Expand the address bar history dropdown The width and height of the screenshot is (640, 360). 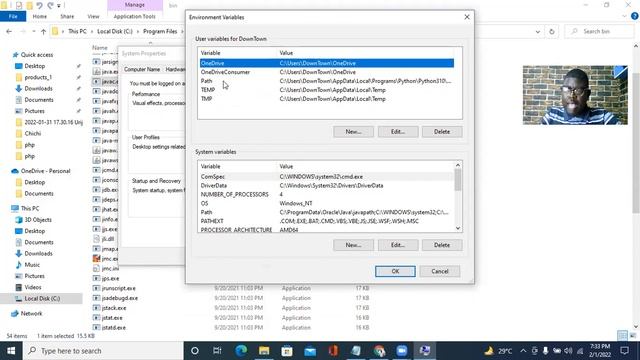pos(538,31)
